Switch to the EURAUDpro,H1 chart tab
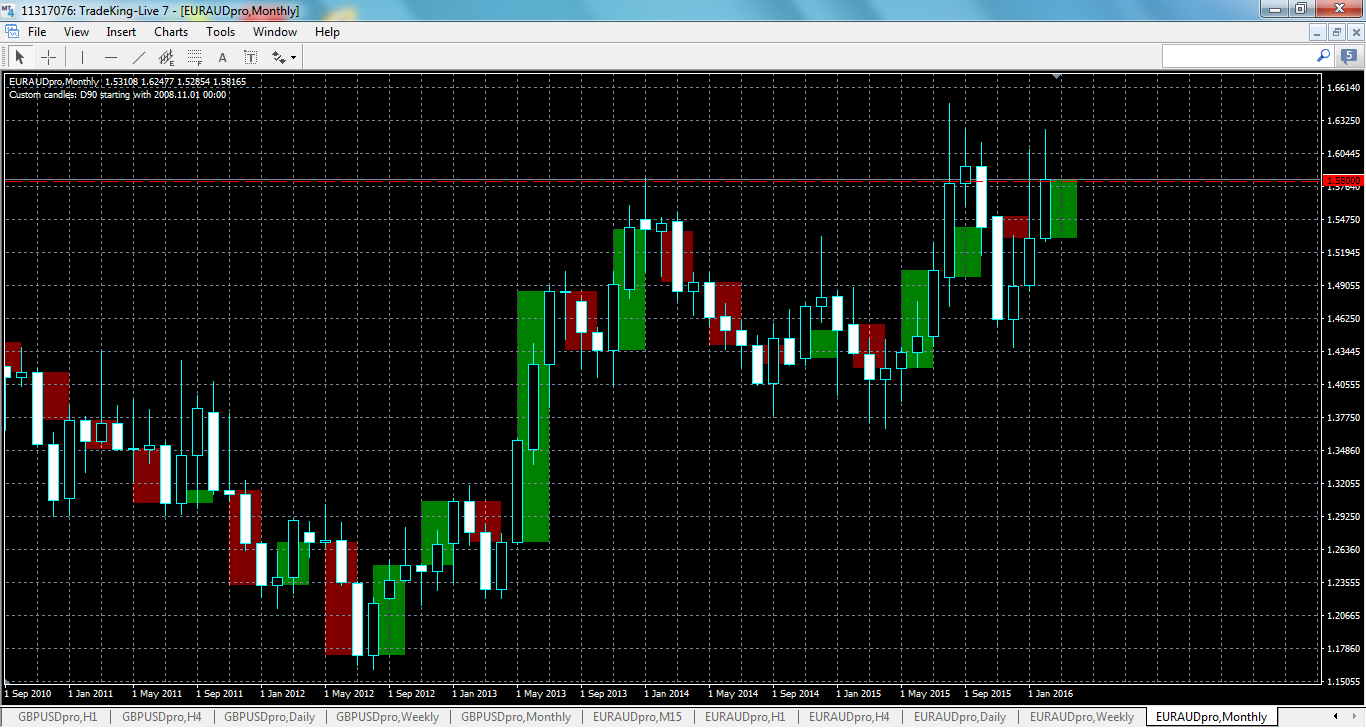This screenshot has width=1366, height=728. [x=746, y=717]
